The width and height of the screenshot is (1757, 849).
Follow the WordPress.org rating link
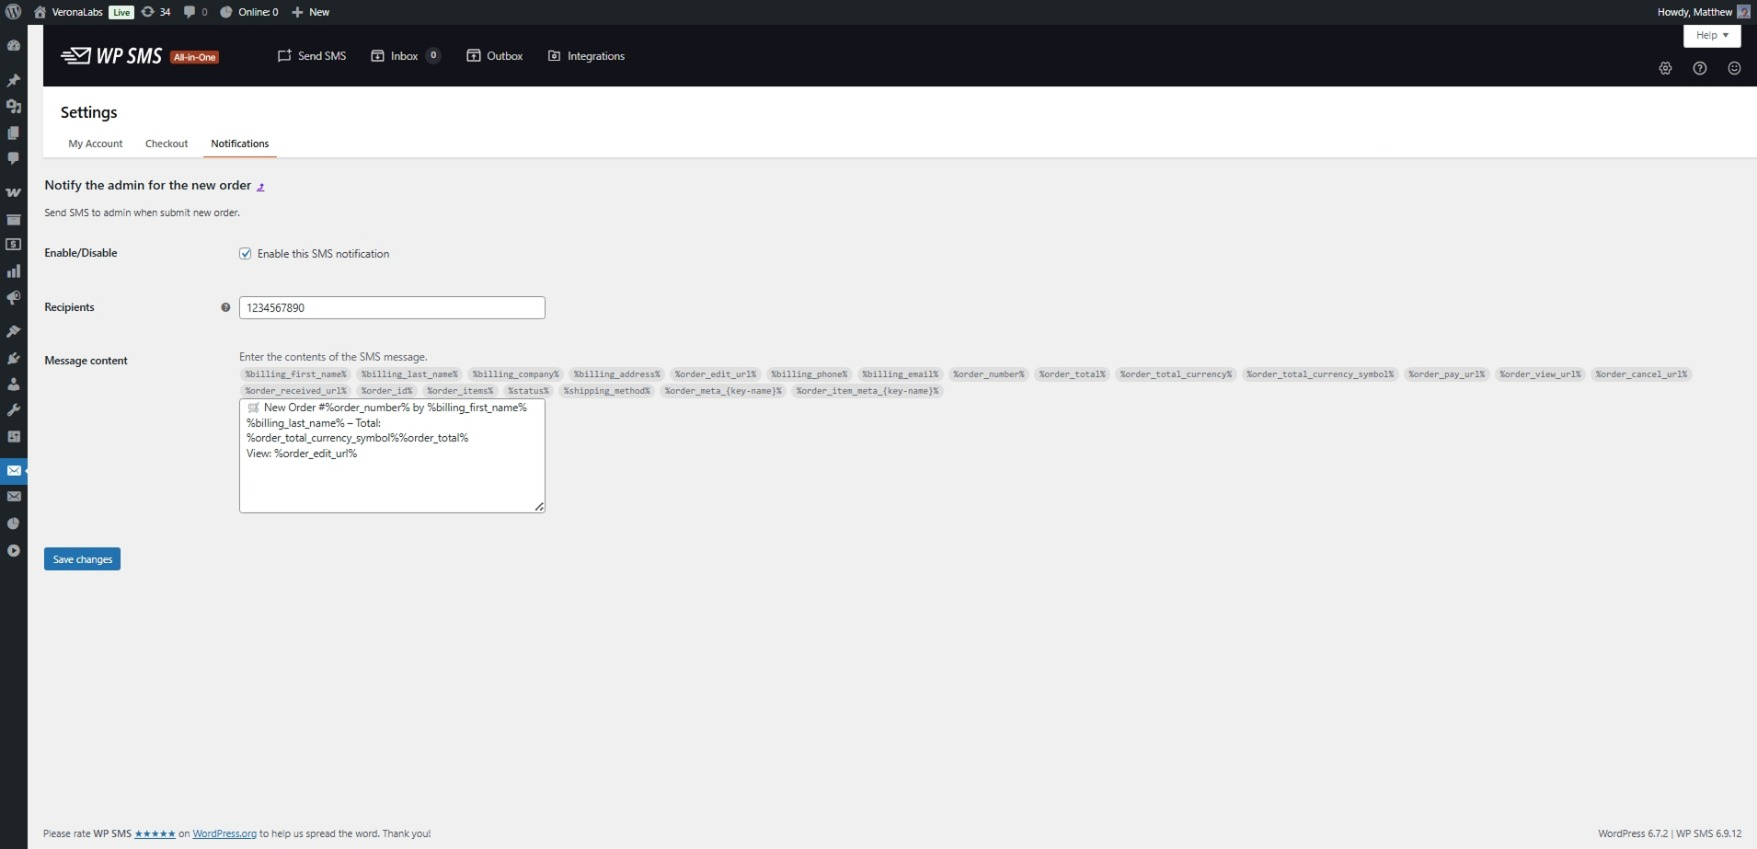[x=224, y=833]
